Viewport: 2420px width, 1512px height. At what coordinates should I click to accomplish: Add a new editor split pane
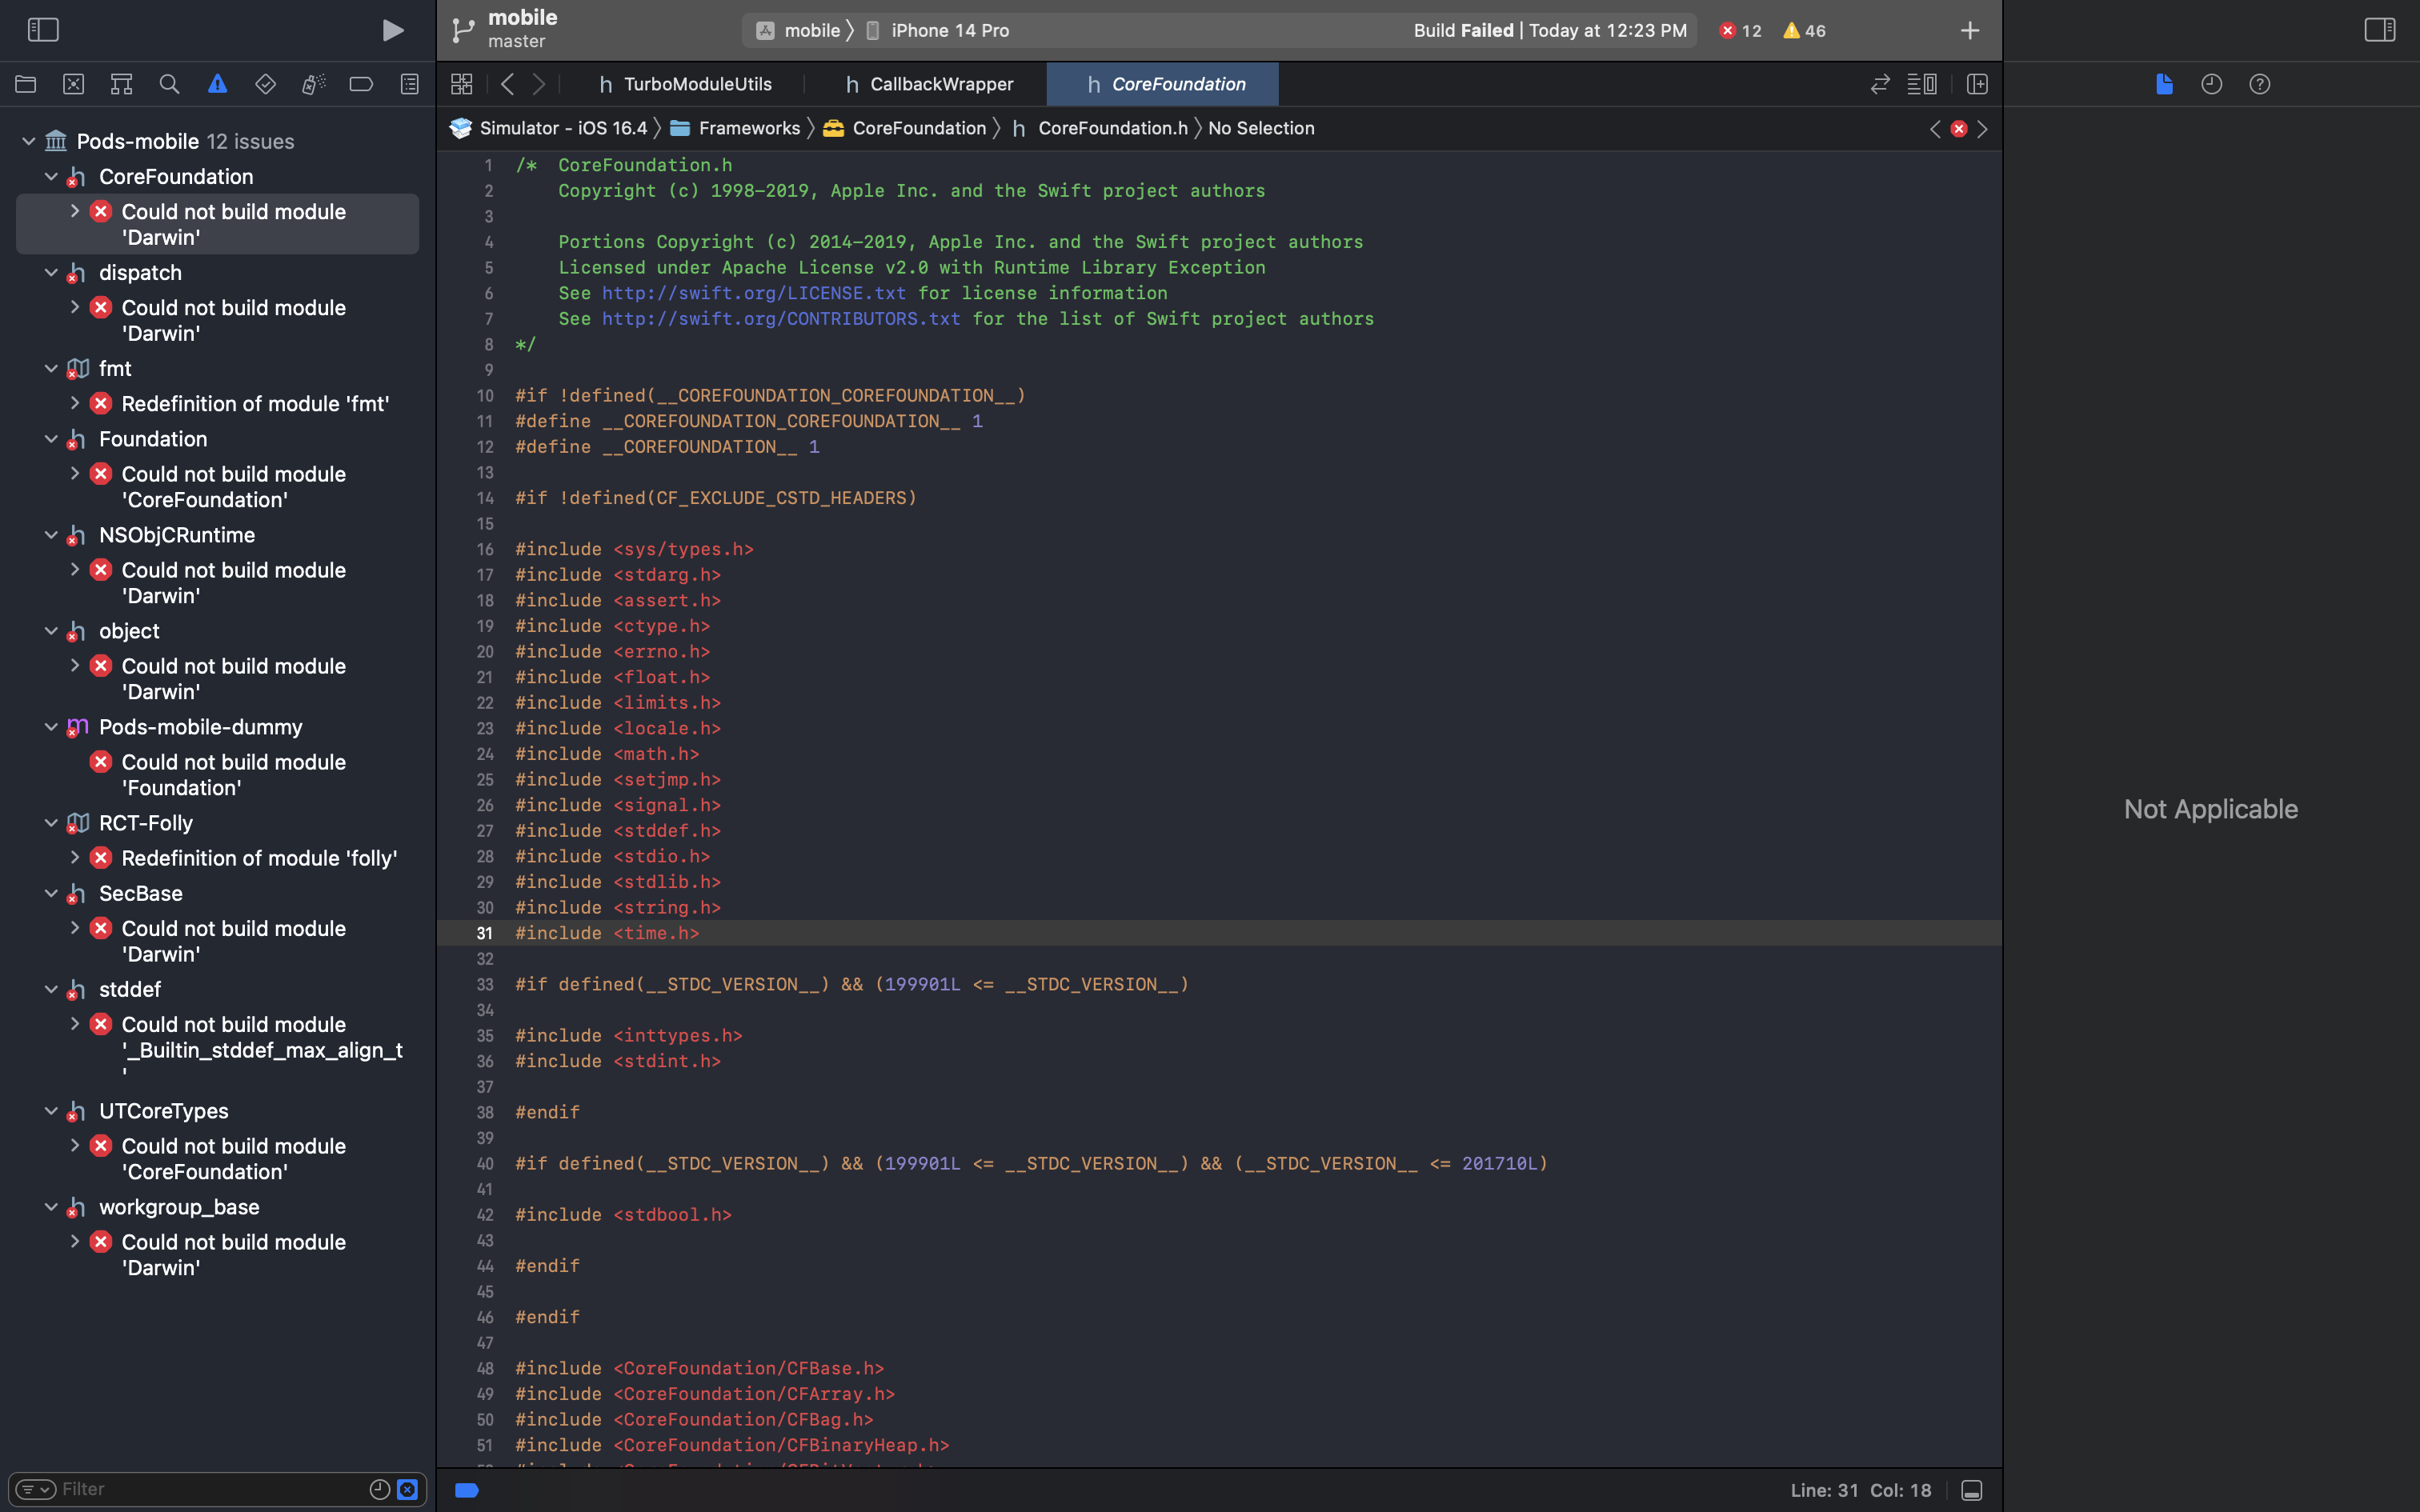[1977, 84]
